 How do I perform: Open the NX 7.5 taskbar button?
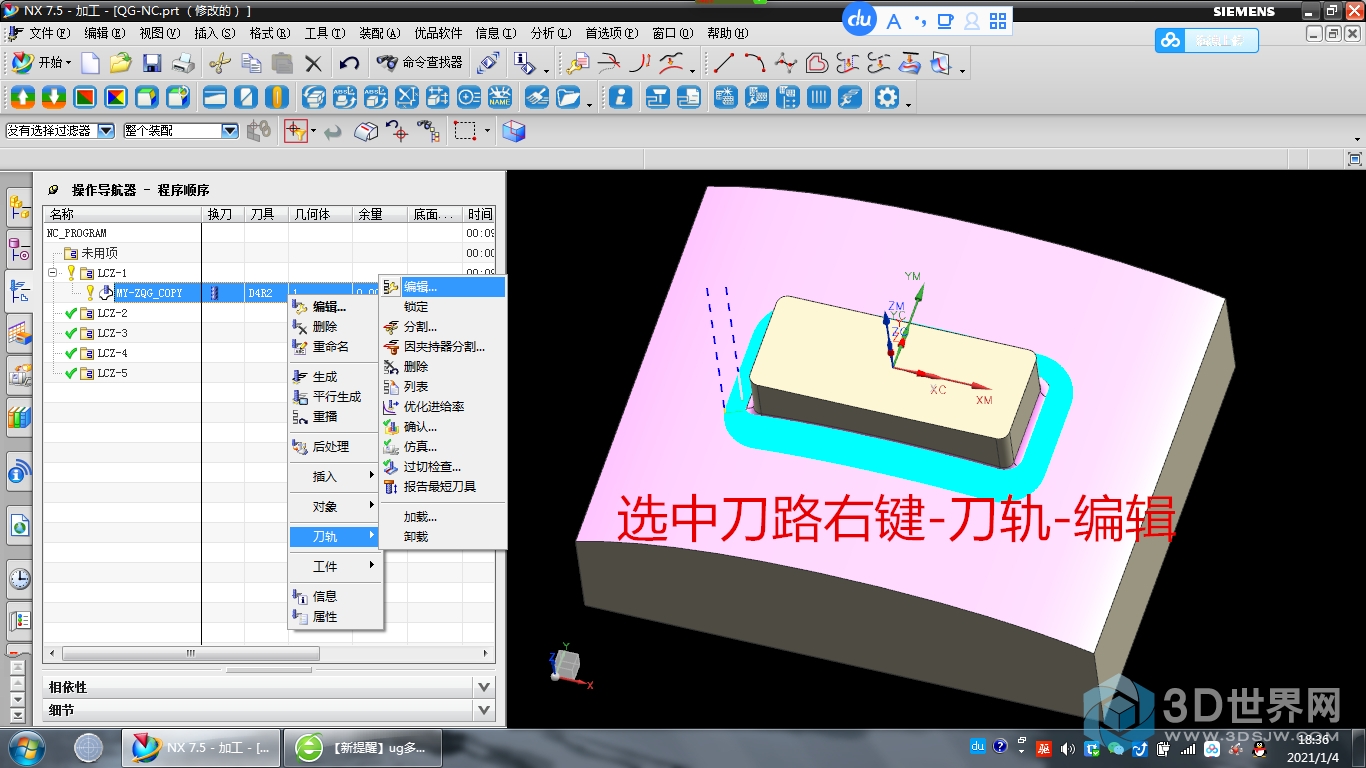coord(199,747)
